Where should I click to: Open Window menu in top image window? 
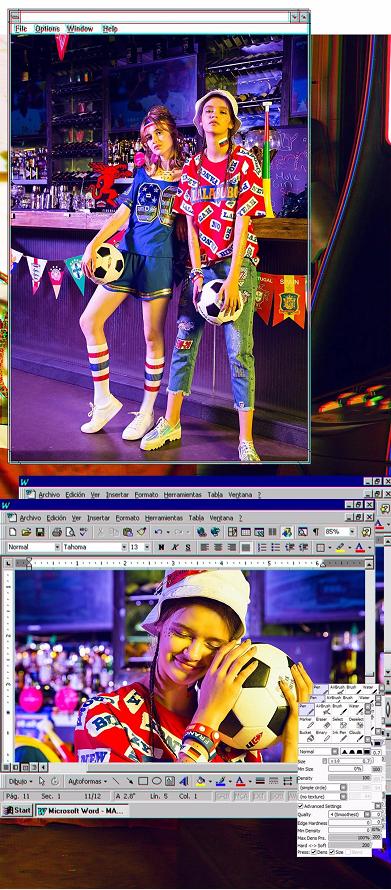pos(79,28)
